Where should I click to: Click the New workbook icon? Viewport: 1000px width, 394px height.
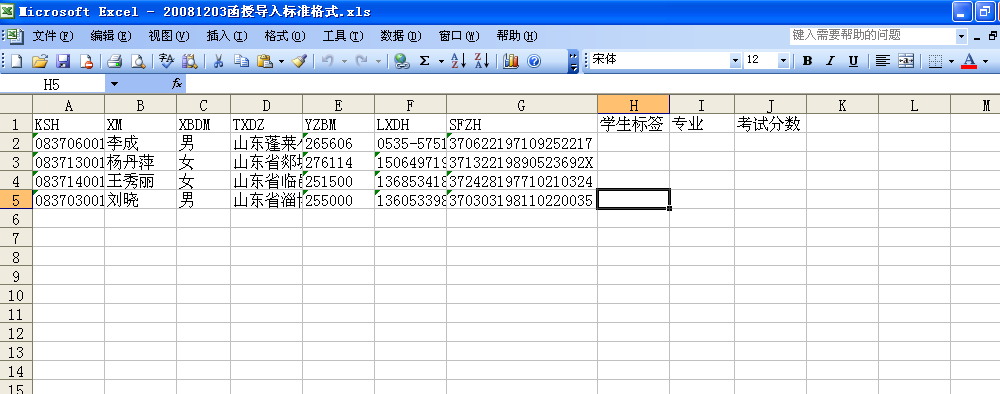[17, 61]
